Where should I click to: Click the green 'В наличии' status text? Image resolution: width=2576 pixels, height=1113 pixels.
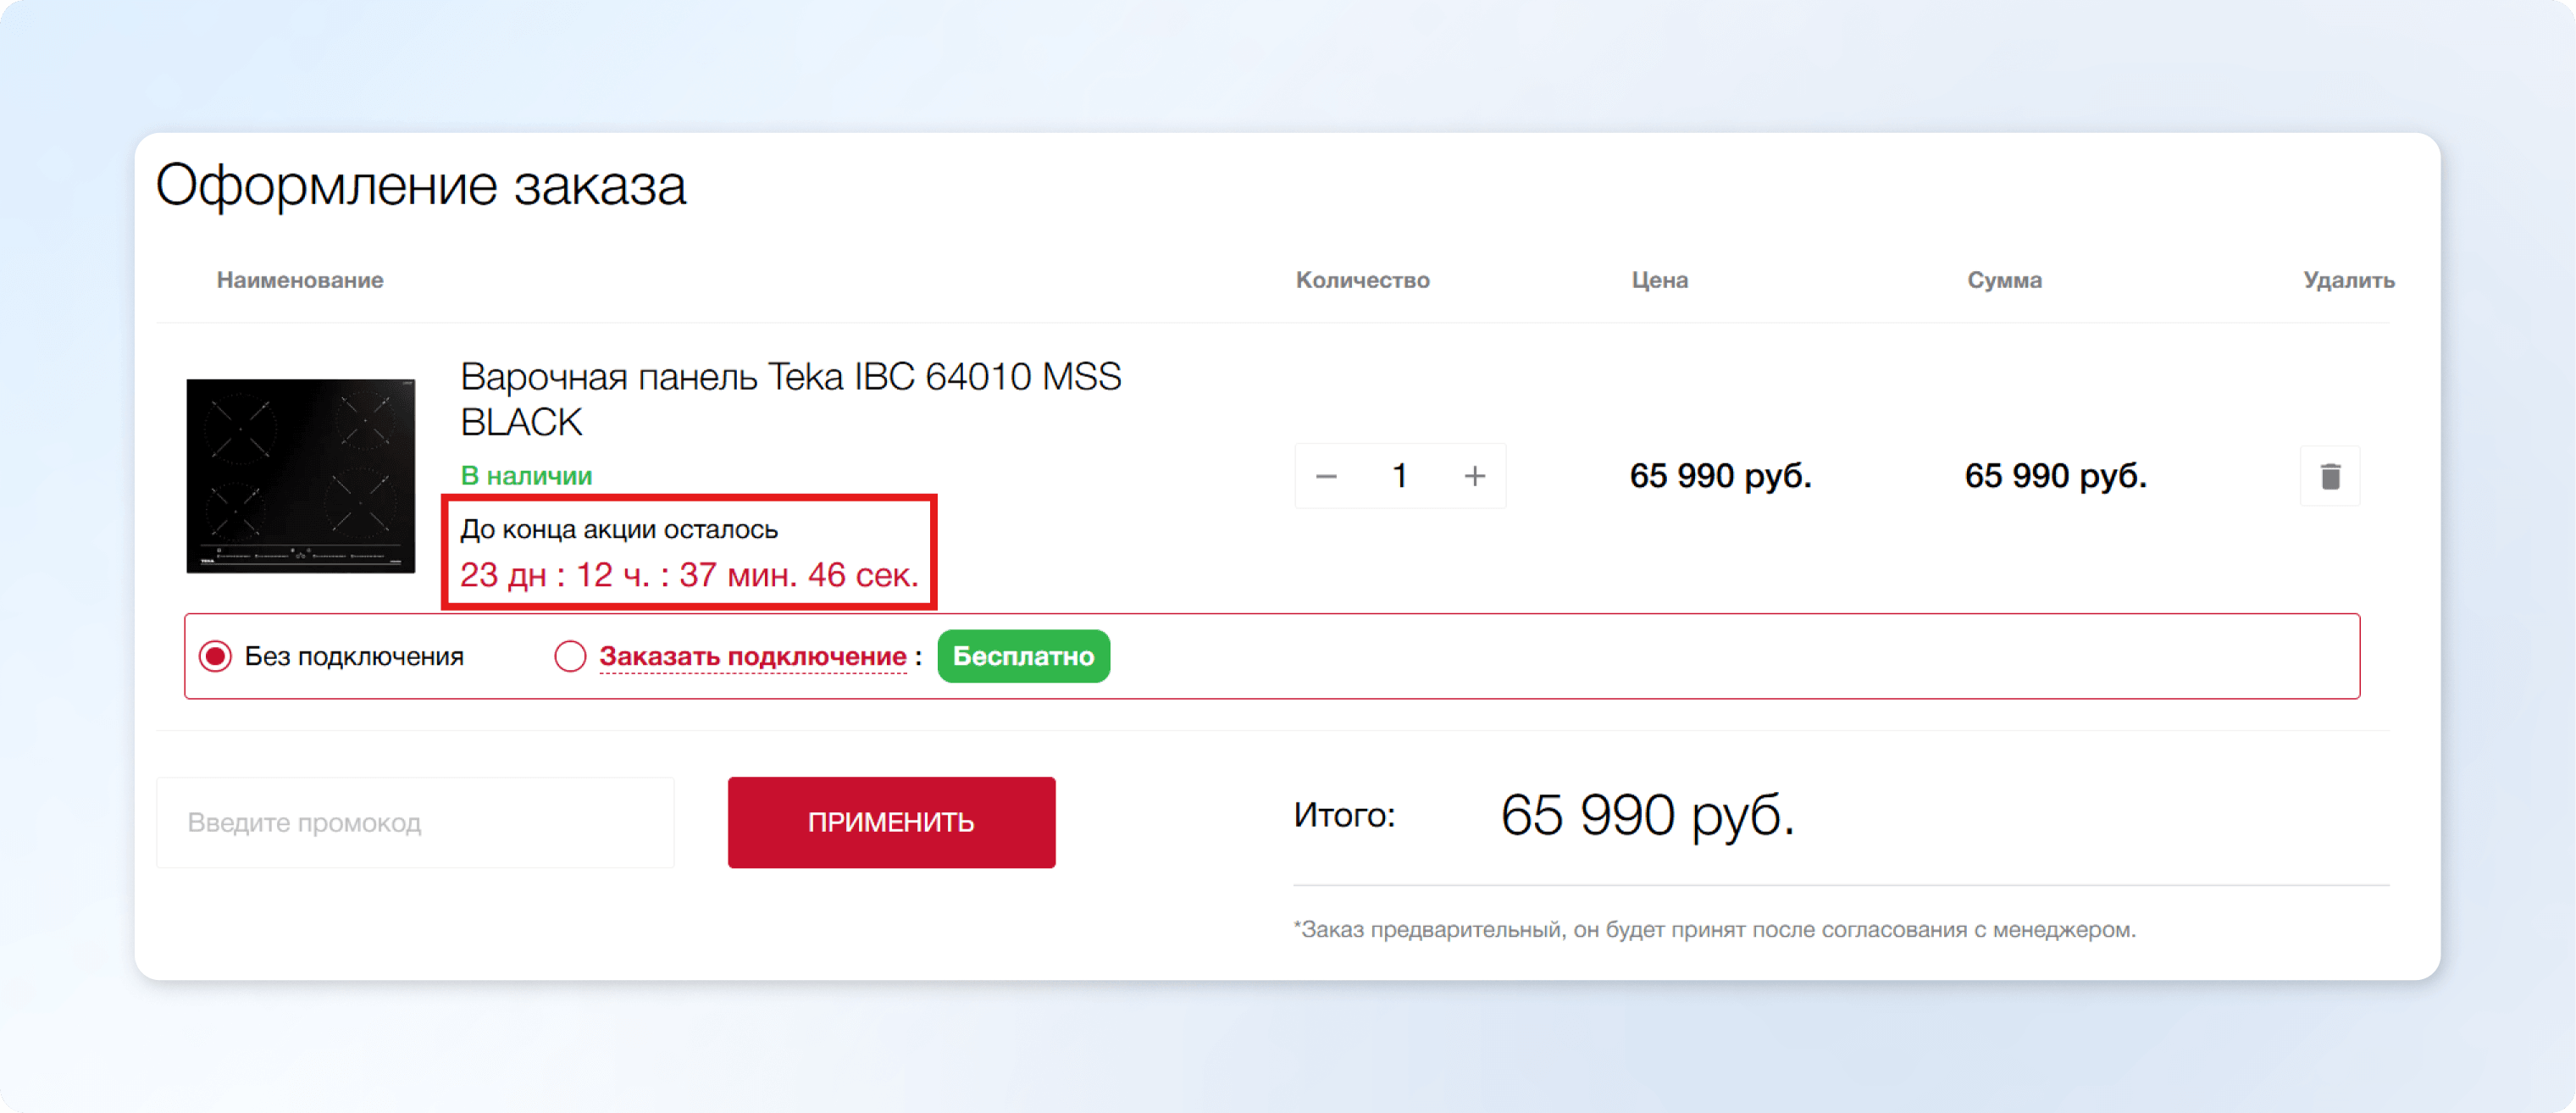coord(526,476)
